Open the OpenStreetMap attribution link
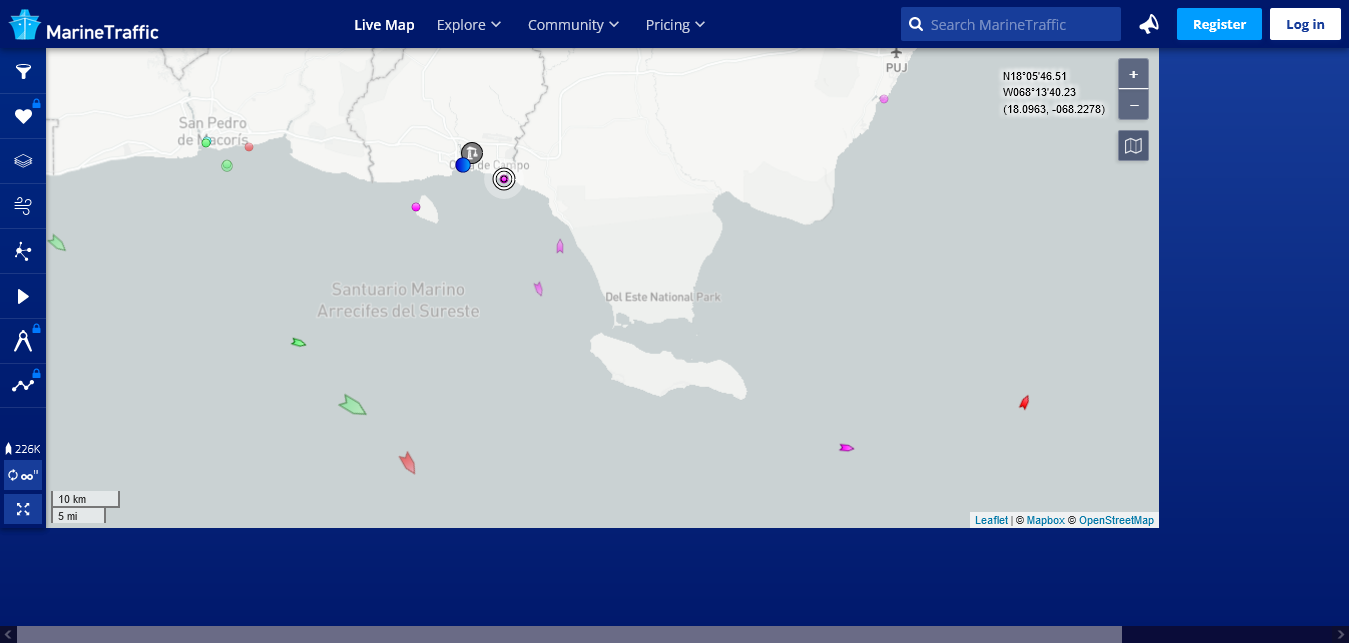1349x643 pixels. tap(1116, 520)
